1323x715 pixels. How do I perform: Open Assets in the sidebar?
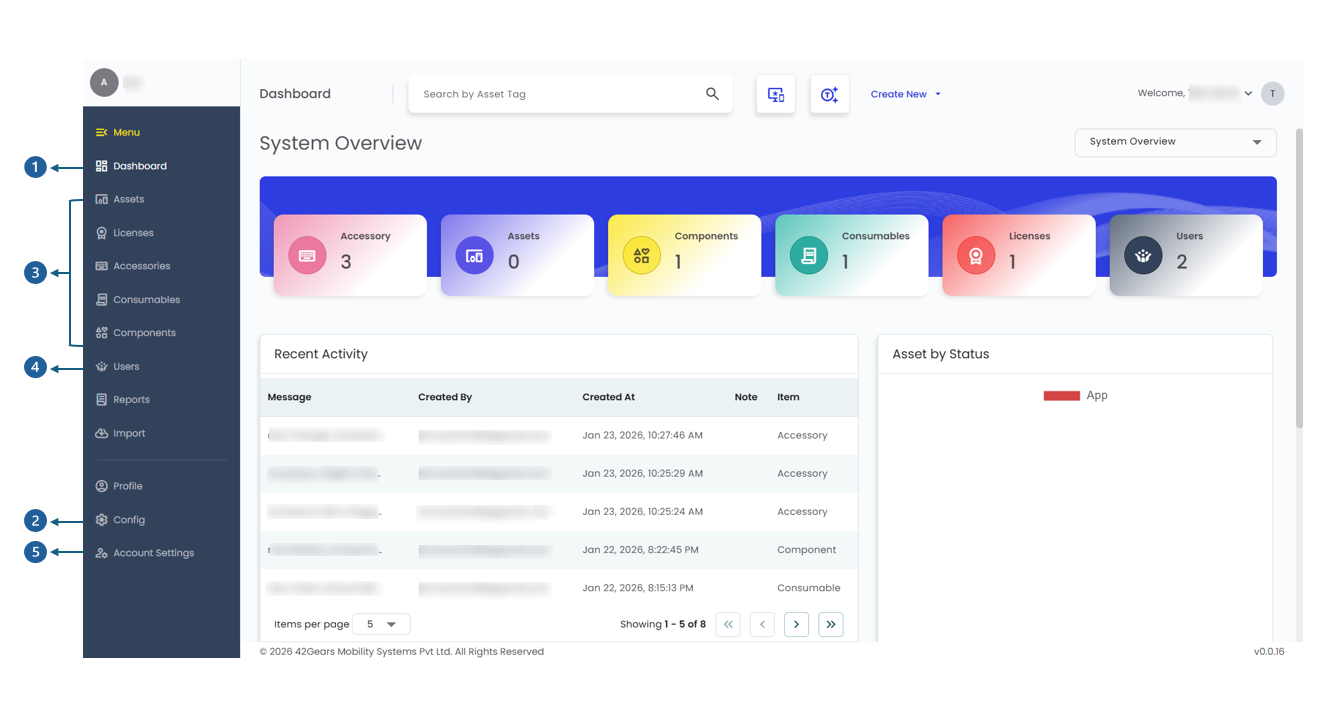(128, 199)
